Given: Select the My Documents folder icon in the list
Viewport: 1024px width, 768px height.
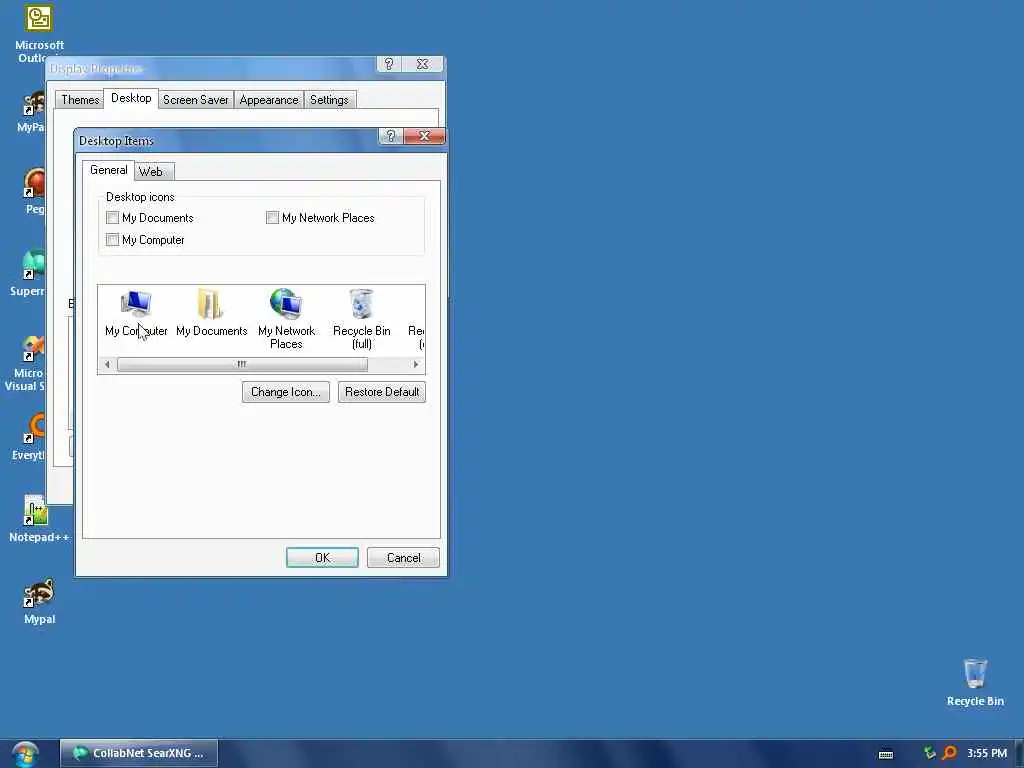Looking at the screenshot, I should [211, 313].
